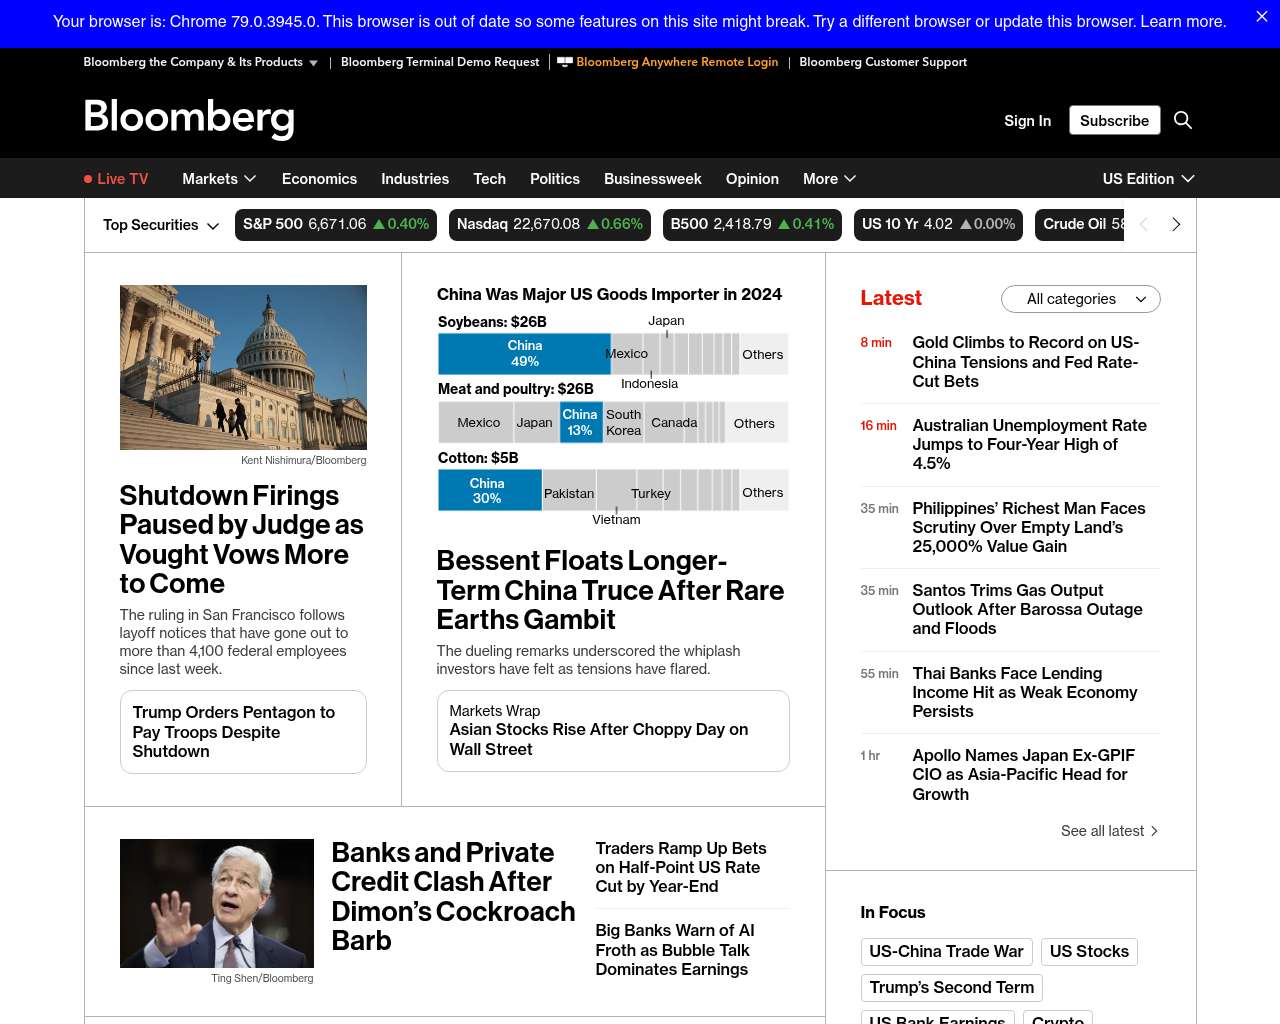Open Big Banks Warn of AI Froth
The height and width of the screenshot is (1024, 1280).
675,950
